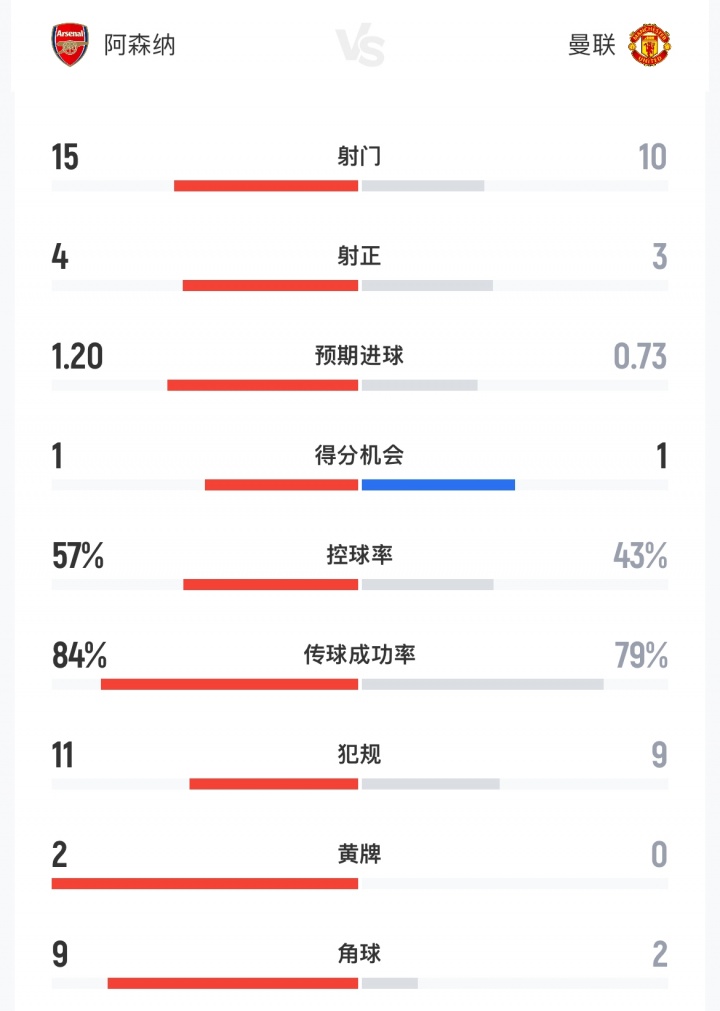Click the Arsenal club crest
This screenshot has height=1011, width=720.
click(x=70, y=45)
